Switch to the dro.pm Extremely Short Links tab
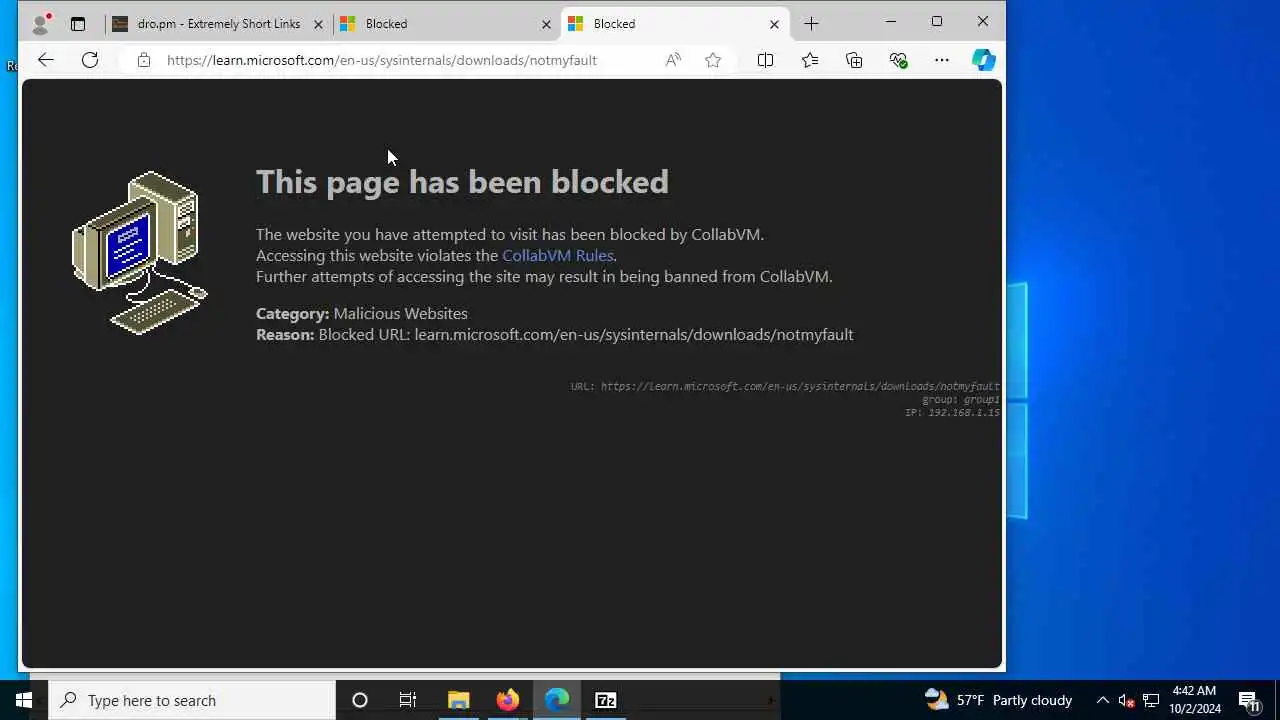Screen dimensions: 1280x720 [218, 24]
